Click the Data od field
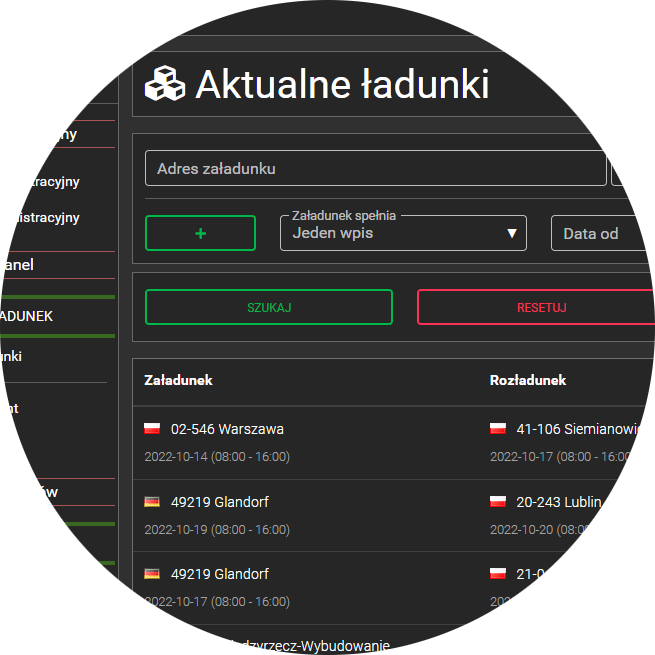This screenshot has height=655, width=655. click(602, 233)
